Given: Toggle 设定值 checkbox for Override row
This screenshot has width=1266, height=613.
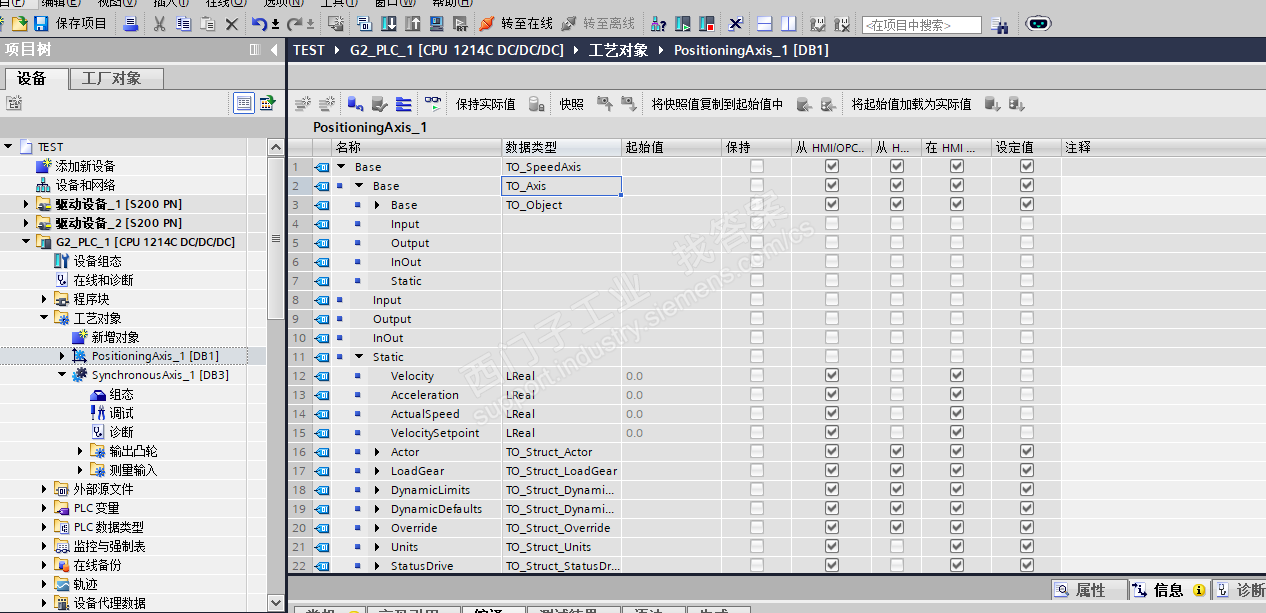Looking at the screenshot, I should tap(1027, 528).
